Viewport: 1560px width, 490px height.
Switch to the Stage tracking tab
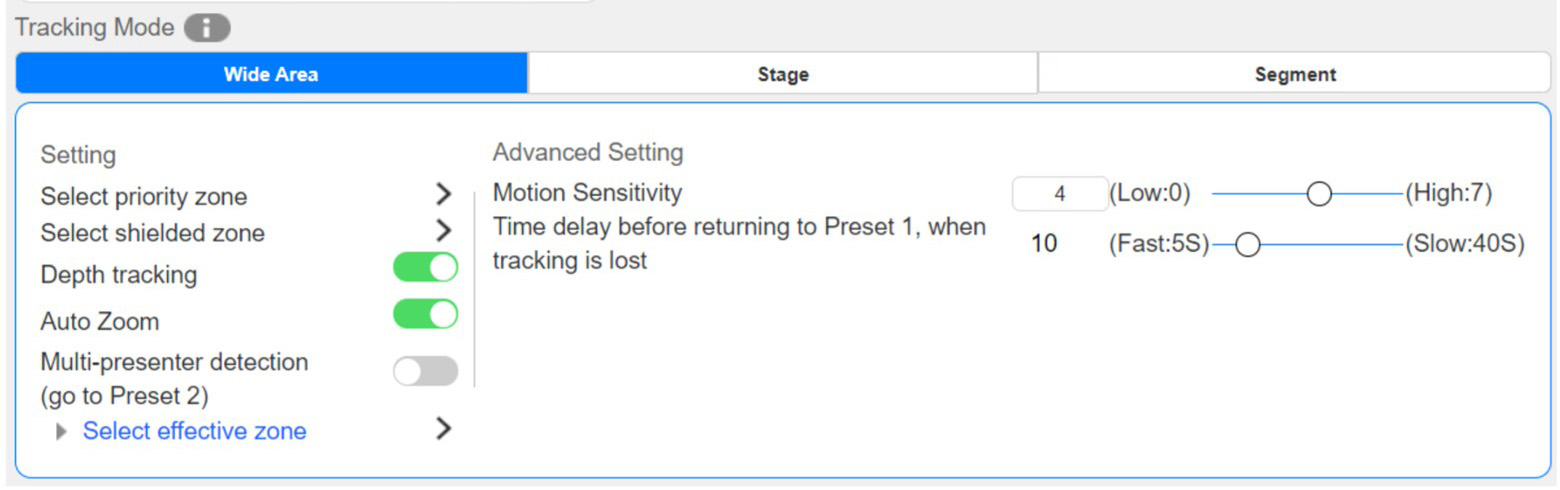[x=783, y=74]
